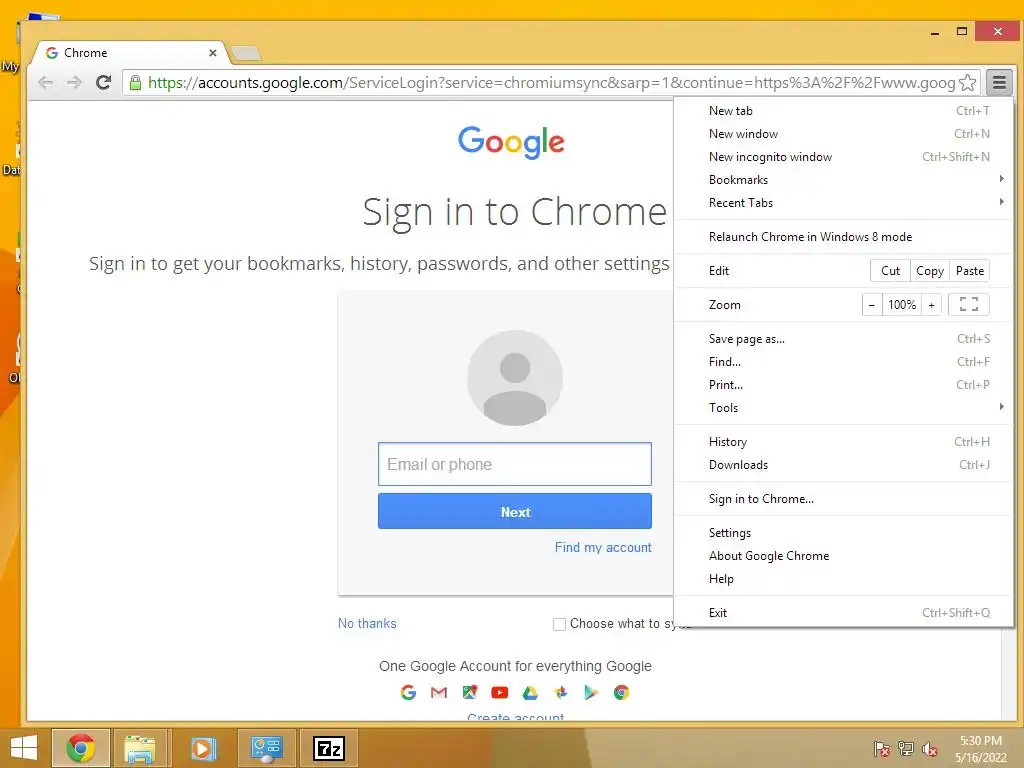Click the Paste button in Edit row
Viewport: 1024px width, 768px height.
pyautogui.click(x=970, y=271)
